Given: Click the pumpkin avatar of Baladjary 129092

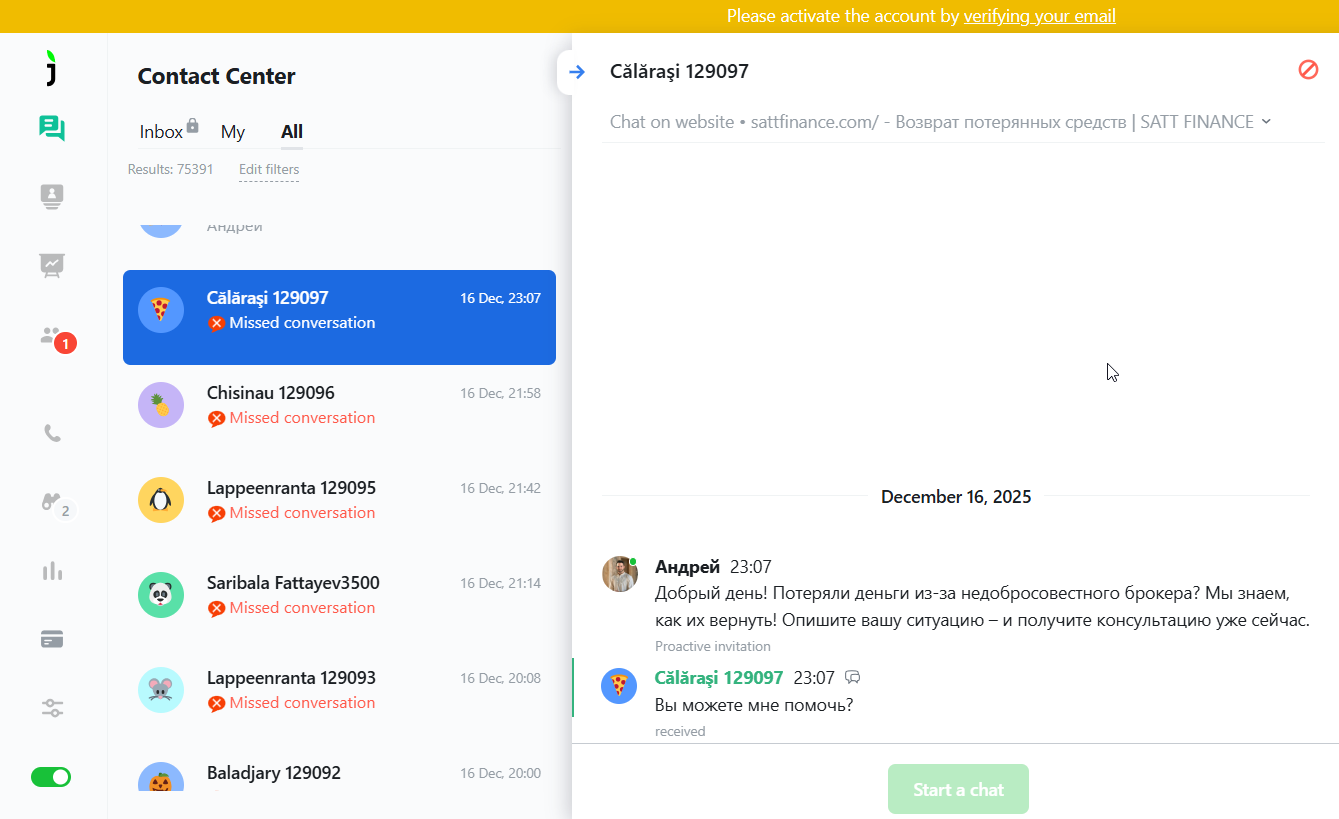Looking at the screenshot, I should (161, 777).
